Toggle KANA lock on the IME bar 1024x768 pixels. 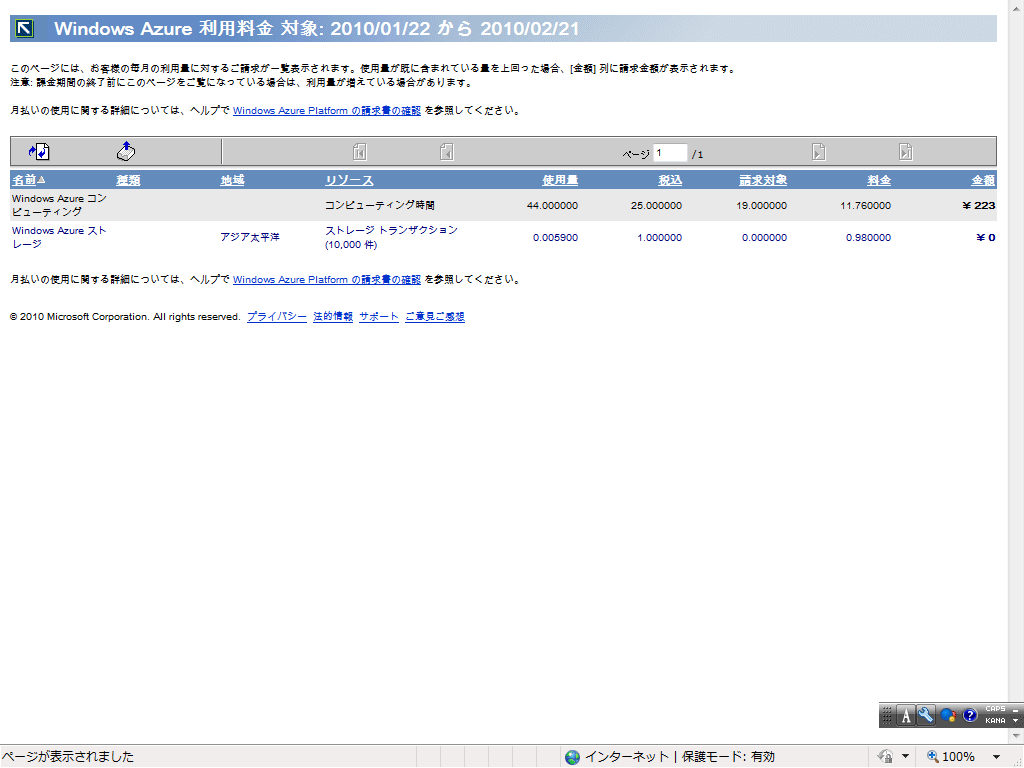coord(995,721)
